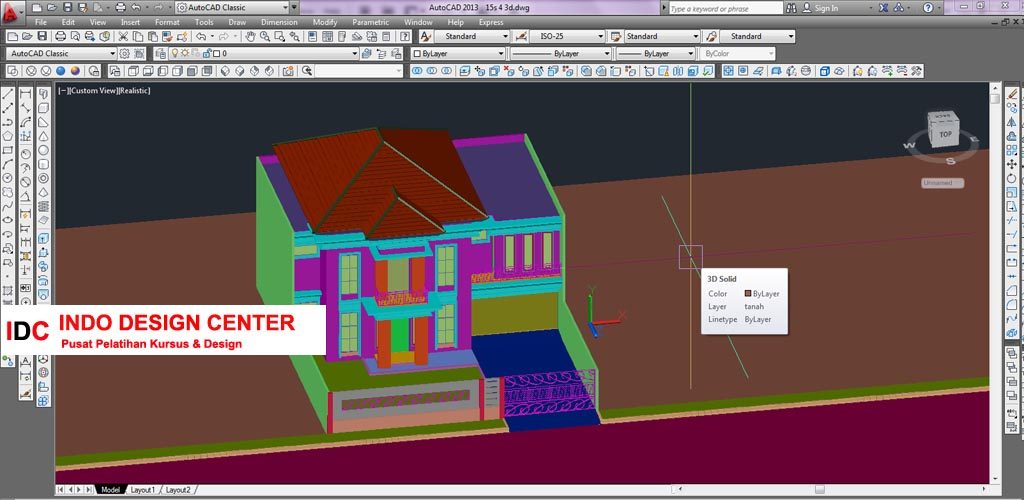Select Box tool in Modeling toolbar
This screenshot has width=1024, height=500.
[43, 108]
